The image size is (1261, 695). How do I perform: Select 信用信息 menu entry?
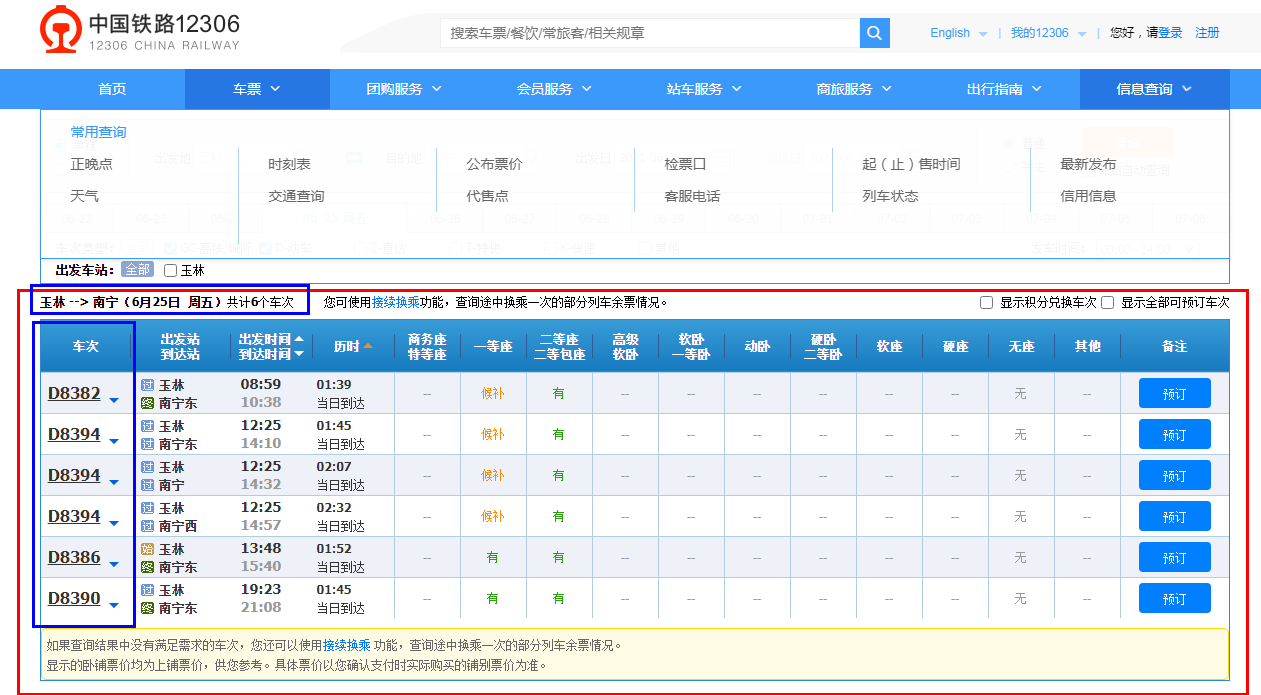tap(1088, 196)
